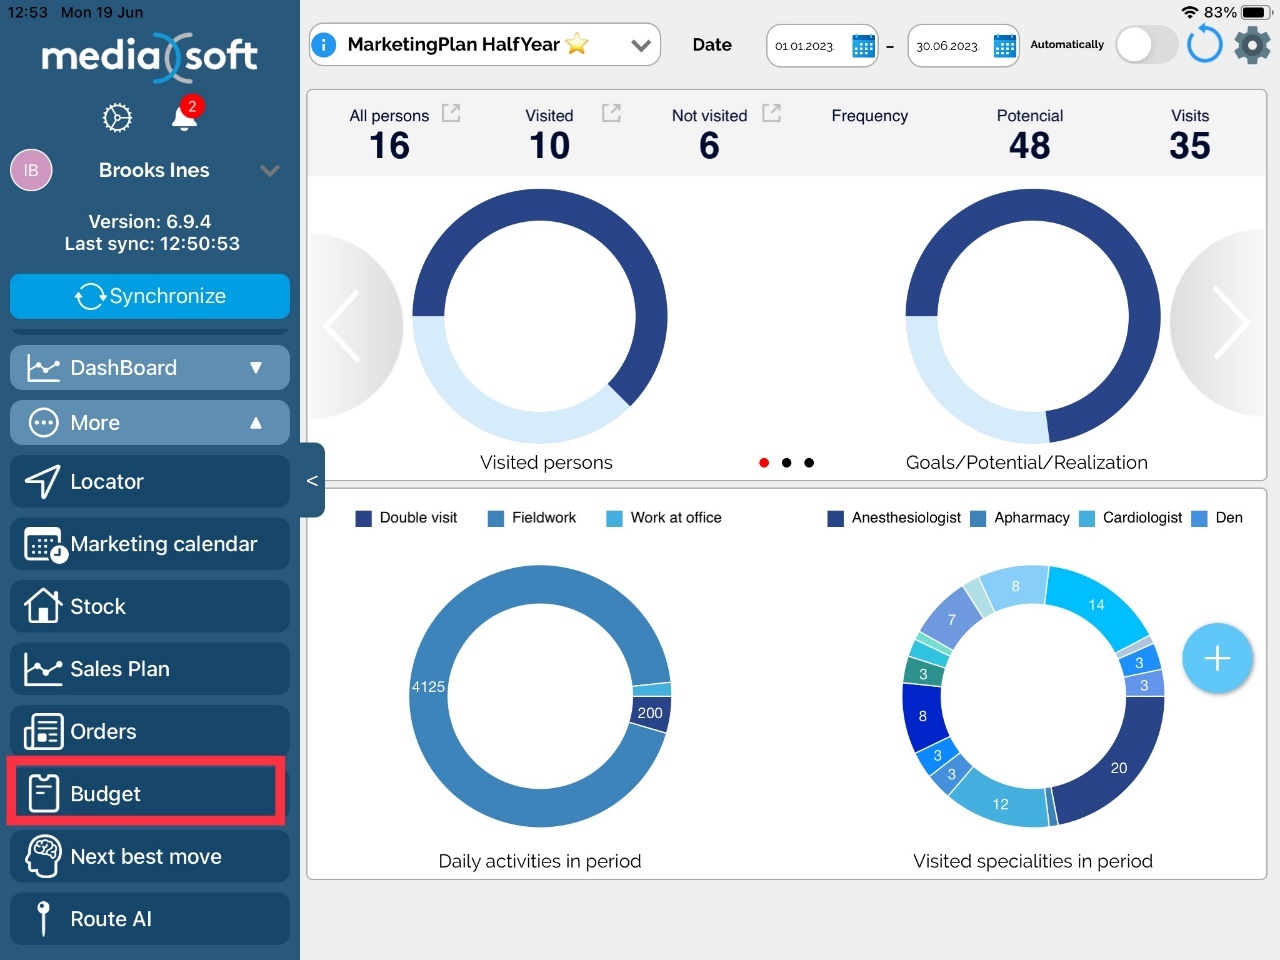
Task: Click the blue info icon
Action: (324, 45)
